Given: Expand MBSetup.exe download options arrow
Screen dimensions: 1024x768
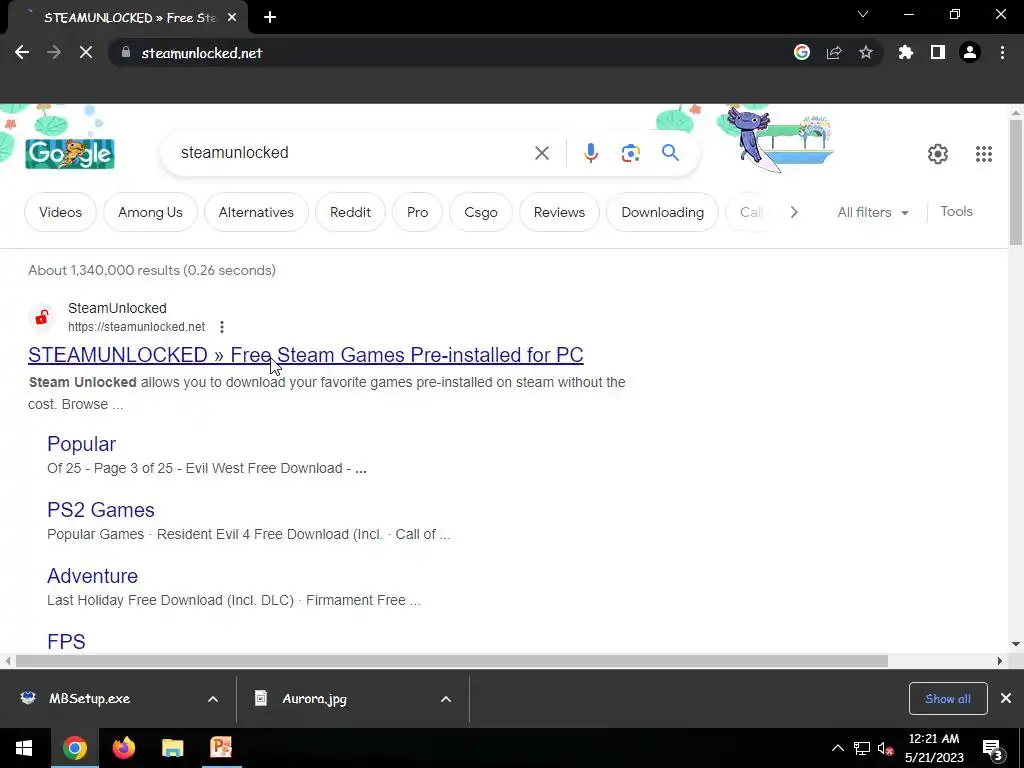Looking at the screenshot, I should (213, 699).
